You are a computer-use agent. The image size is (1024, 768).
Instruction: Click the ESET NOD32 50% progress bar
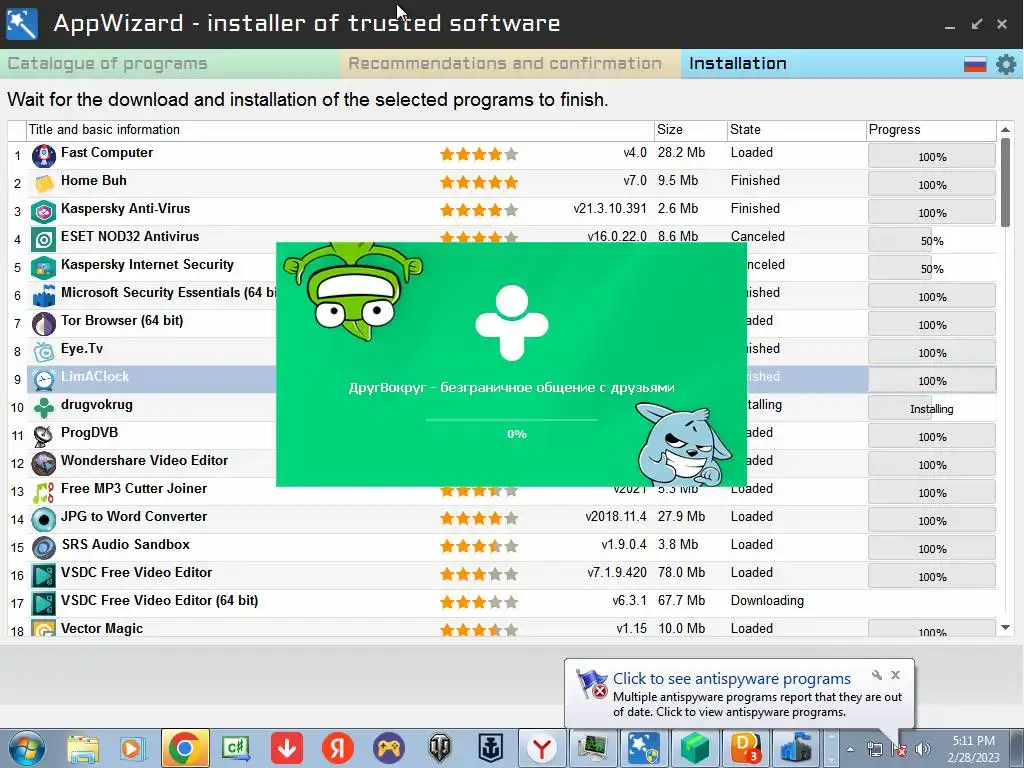932,241
